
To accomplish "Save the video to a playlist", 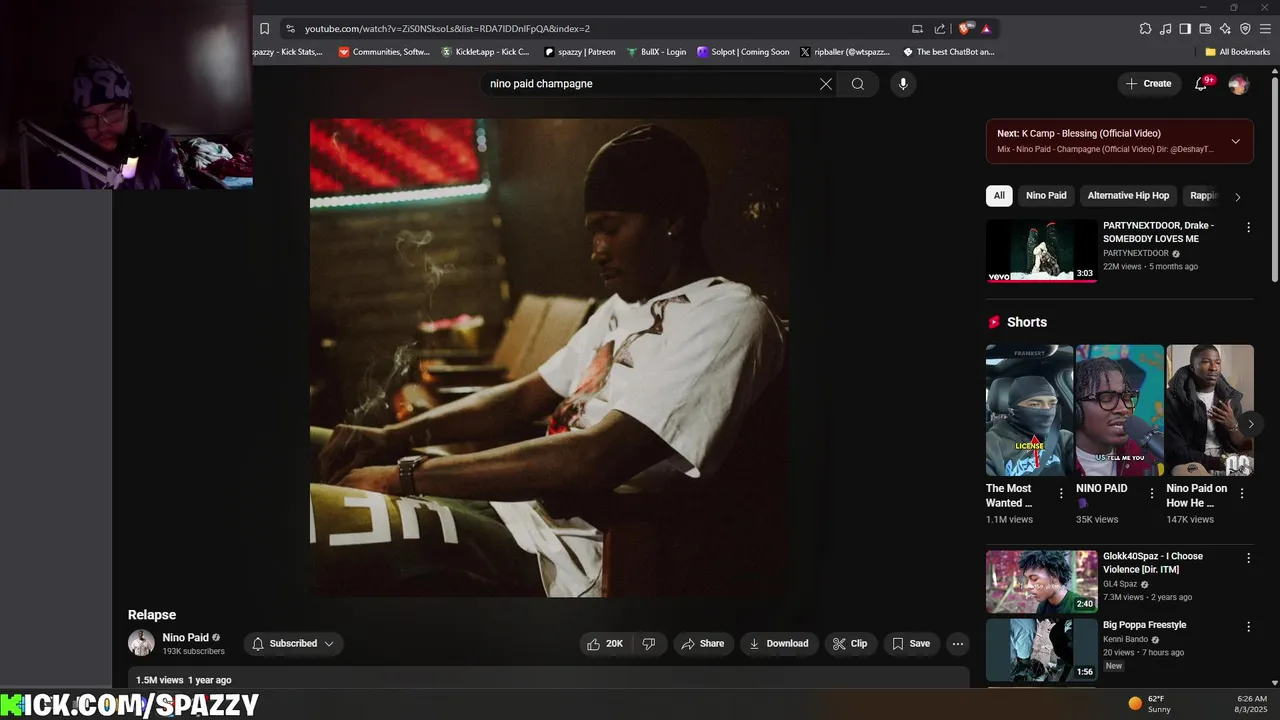I will click(911, 644).
